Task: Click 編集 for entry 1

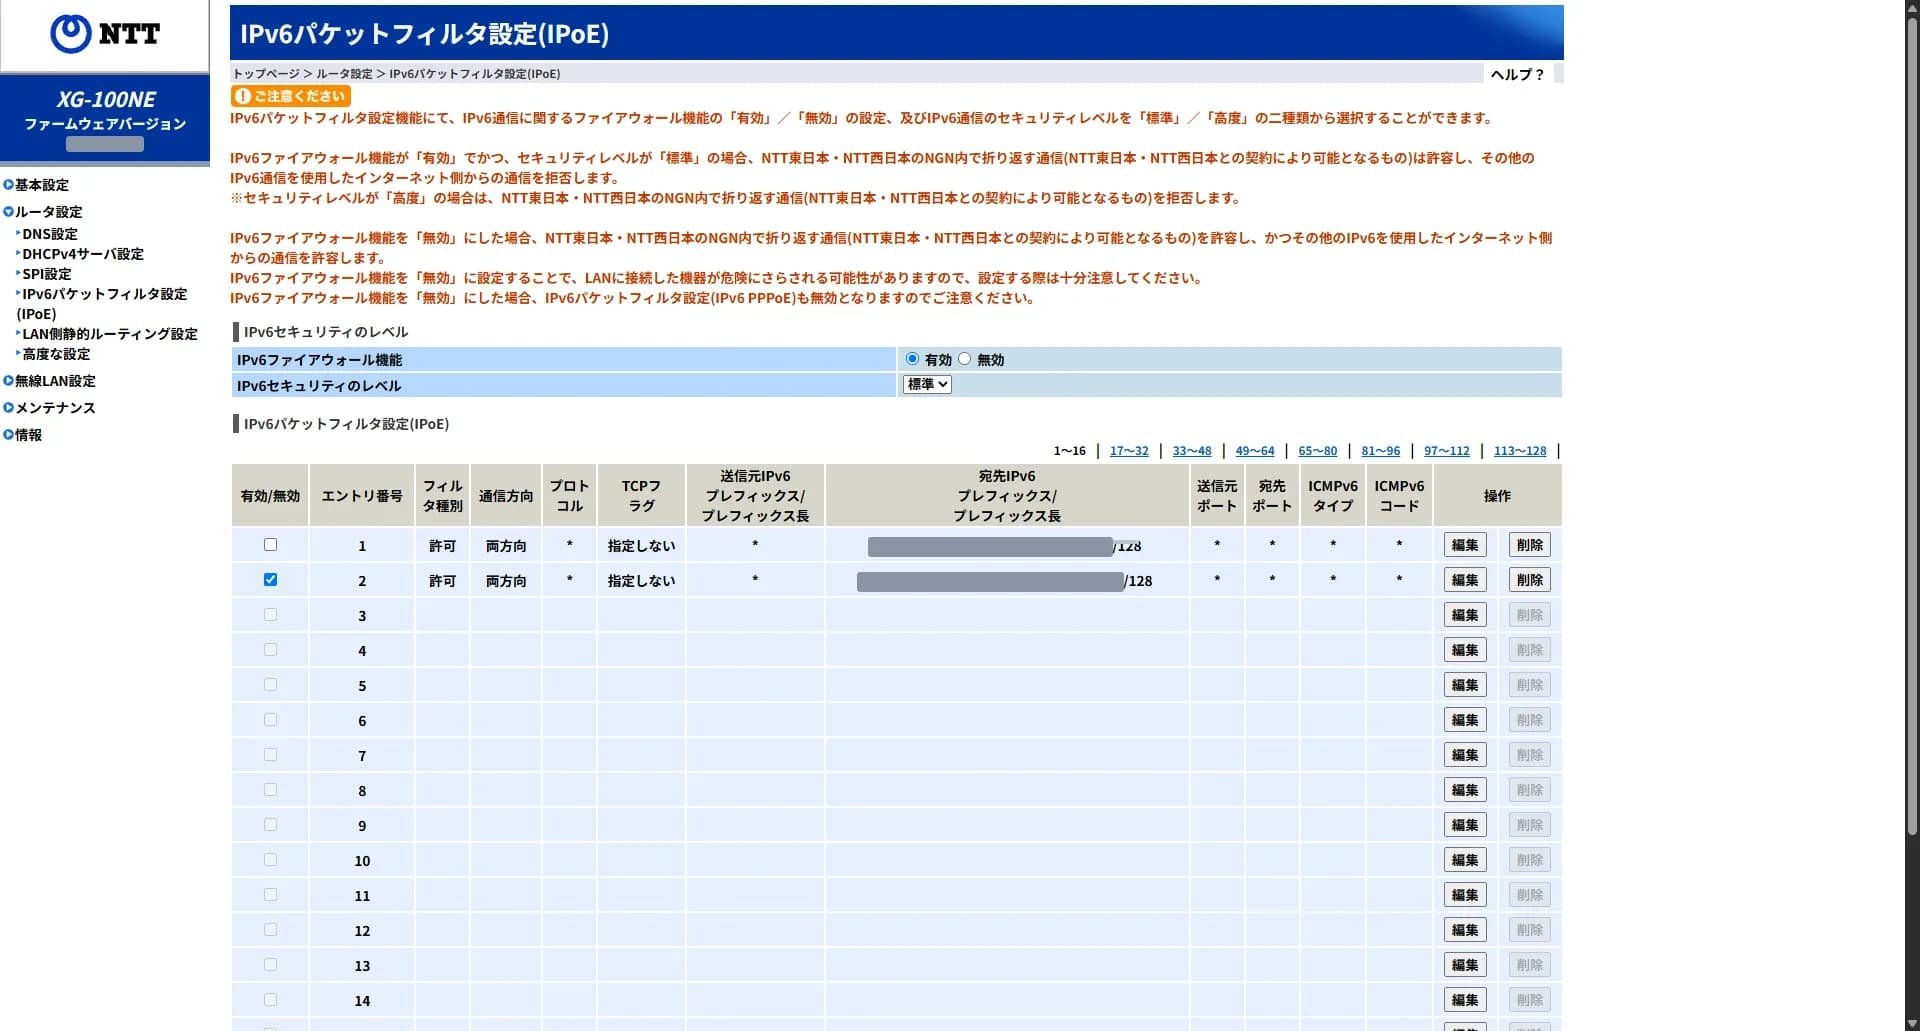Action: (1465, 545)
